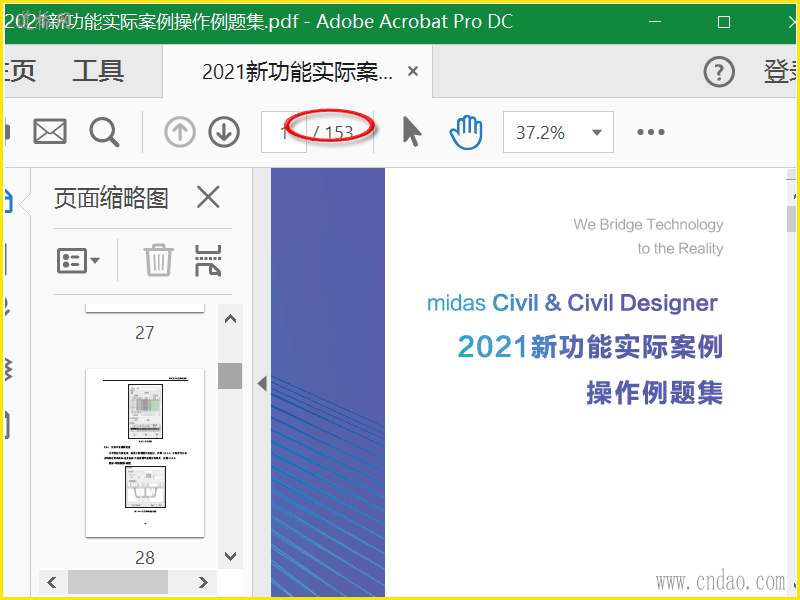The width and height of the screenshot is (800, 600).
Task: Open the 37.2% zoom level dropdown
Action: [x=558, y=132]
